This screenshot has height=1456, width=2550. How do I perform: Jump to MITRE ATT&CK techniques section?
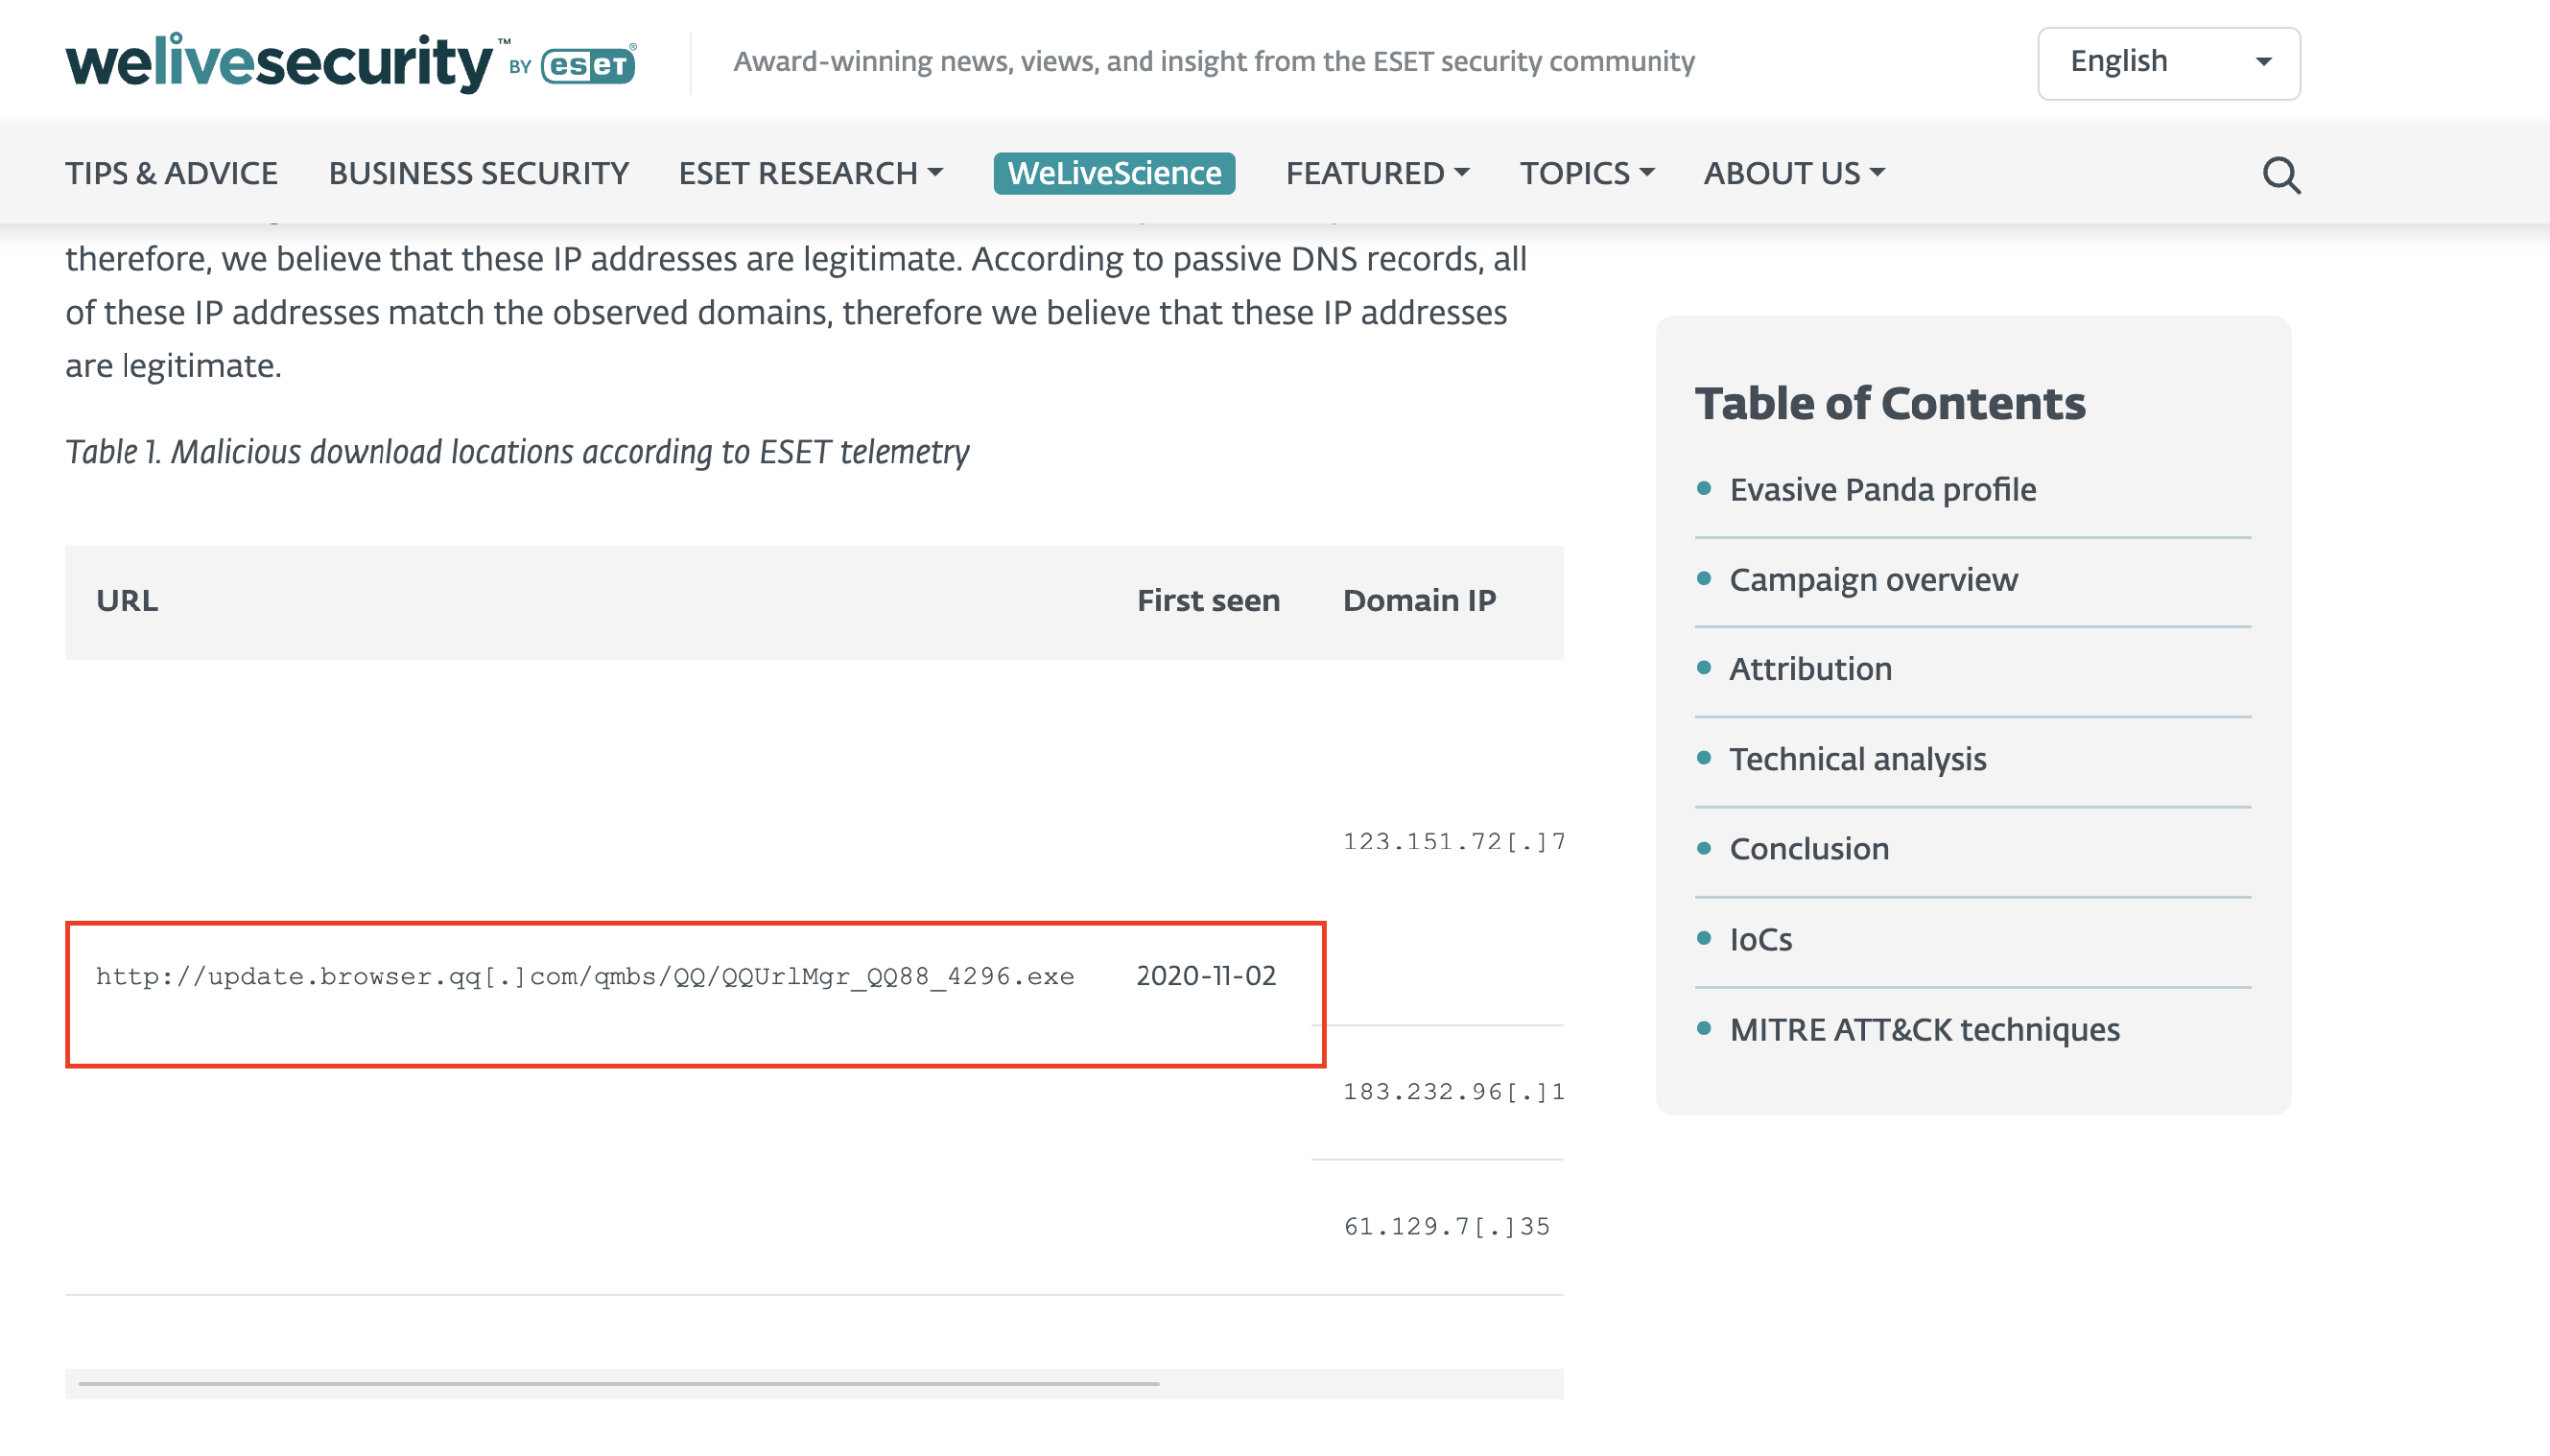pyautogui.click(x=1924, y=1029)
